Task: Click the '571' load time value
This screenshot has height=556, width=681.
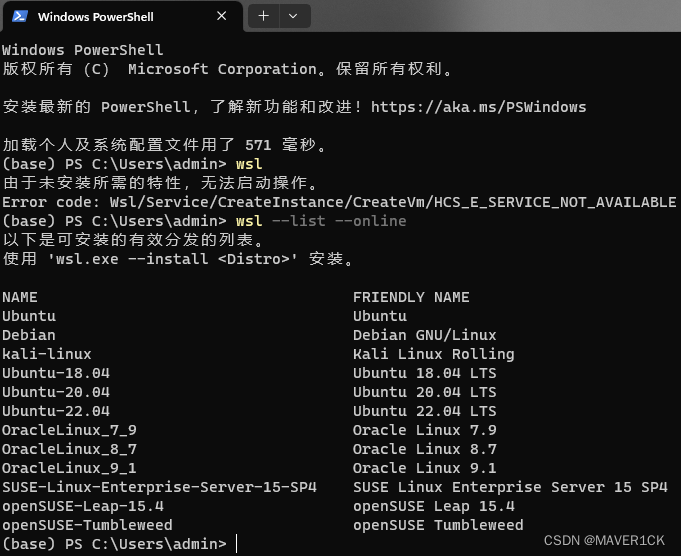Action: point(258,145)
